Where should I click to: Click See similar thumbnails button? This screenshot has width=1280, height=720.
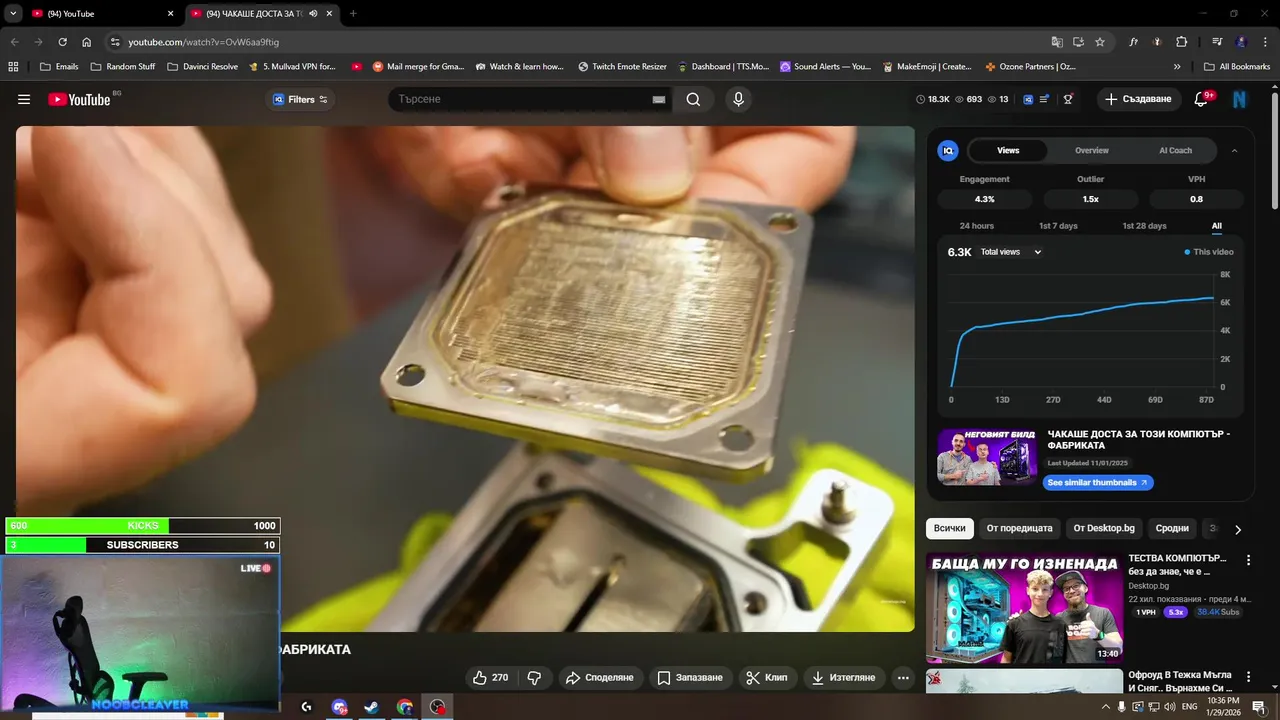1098,482
